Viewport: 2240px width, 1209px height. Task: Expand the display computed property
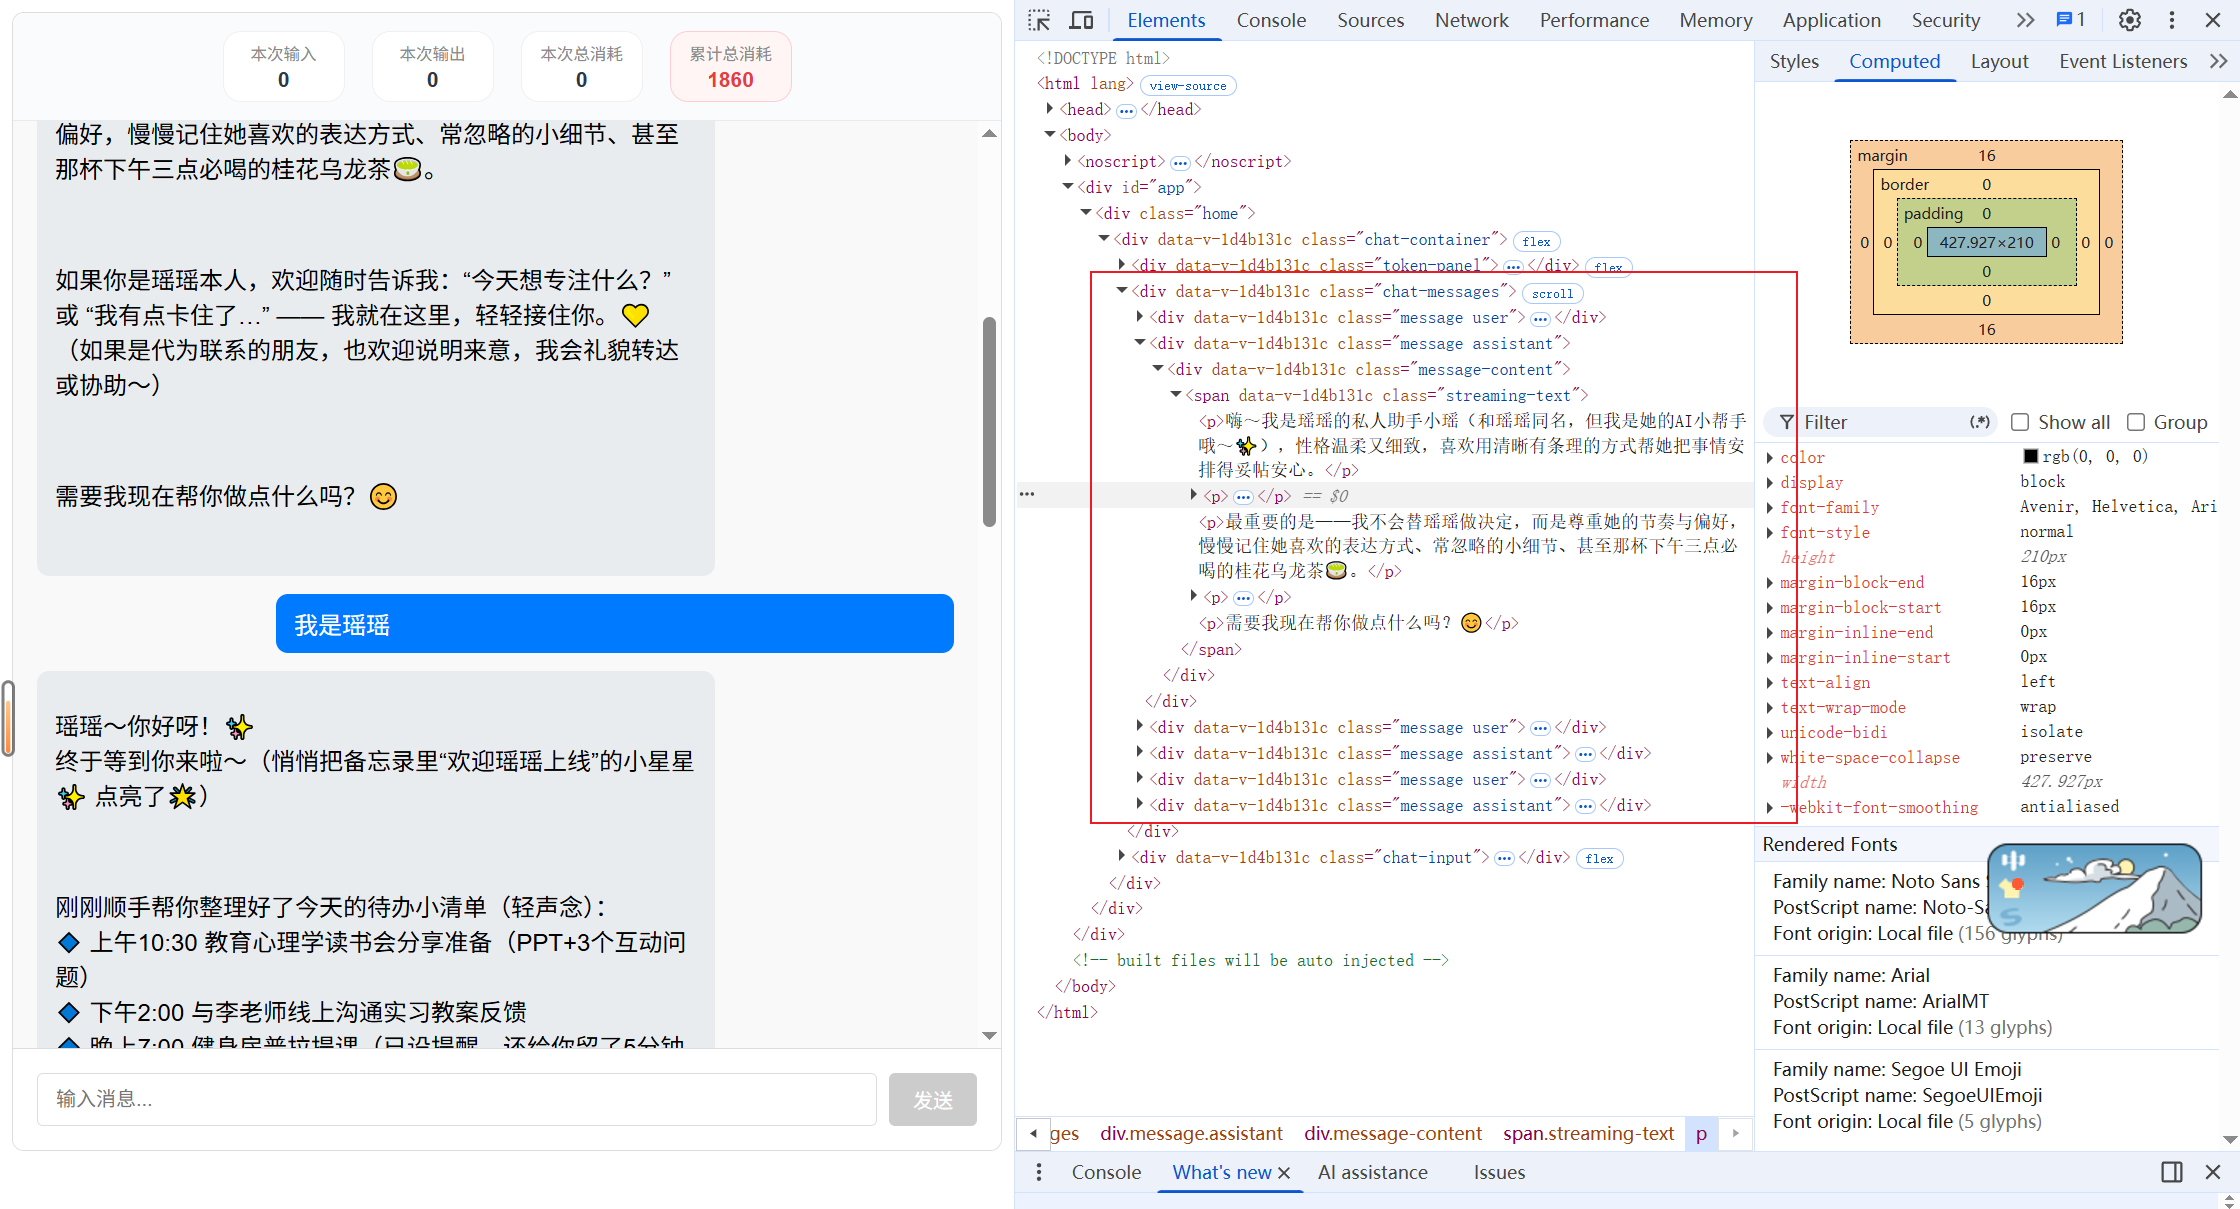[1770, 482]
